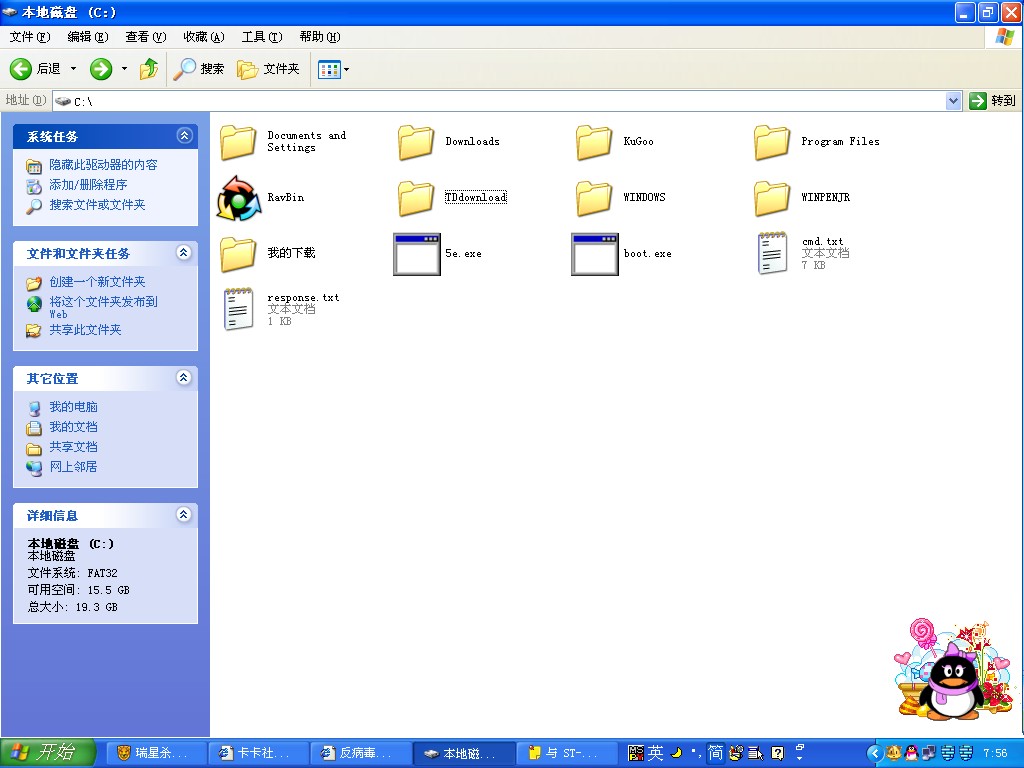Open My Network Places (网上邻居) link
1024x768 pixels.
pos(73,467)
